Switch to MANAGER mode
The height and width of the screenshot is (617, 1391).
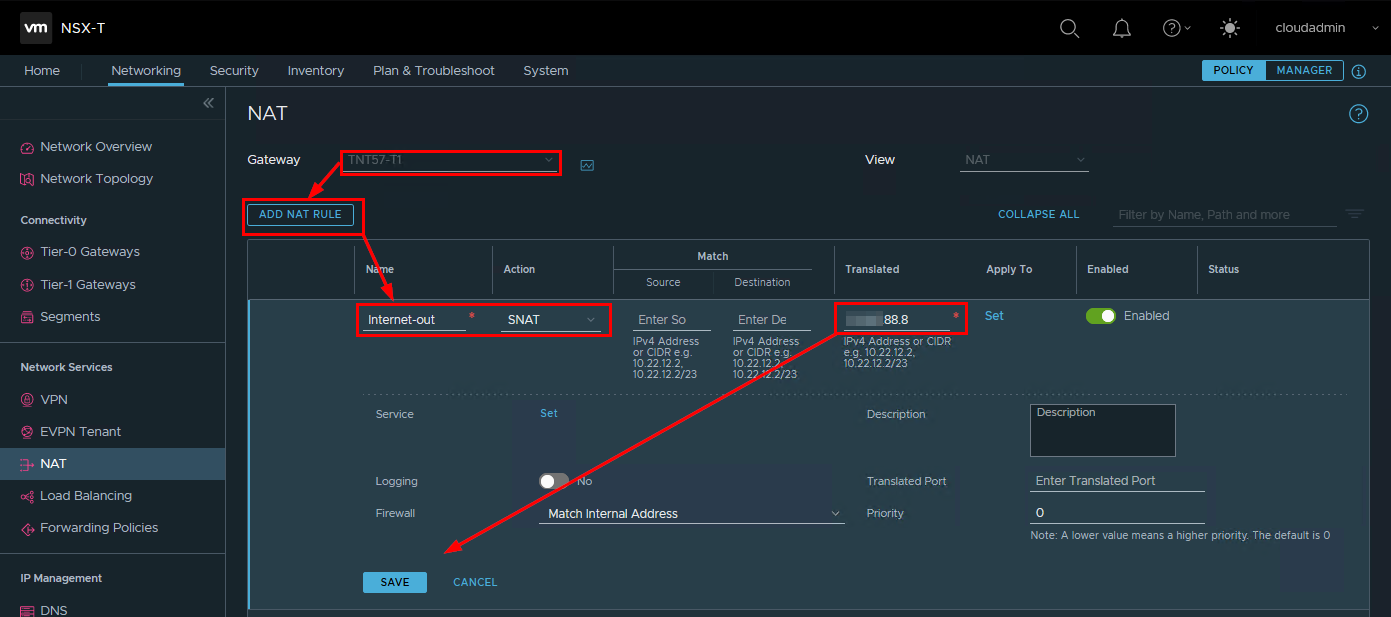click(x=1304, y=70)
